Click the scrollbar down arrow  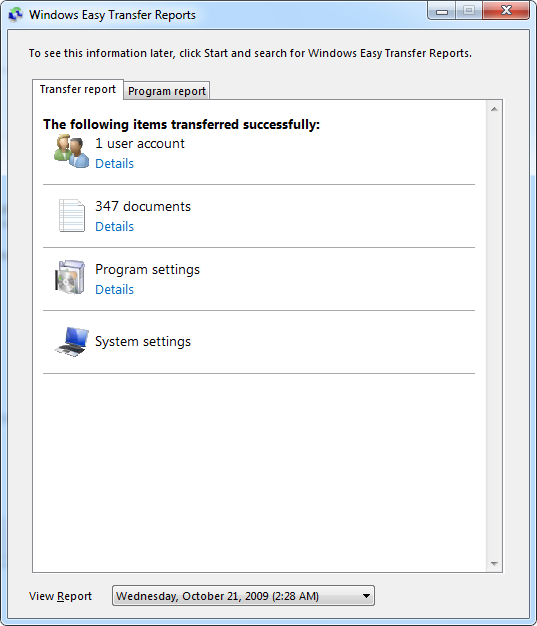point(494,563)
